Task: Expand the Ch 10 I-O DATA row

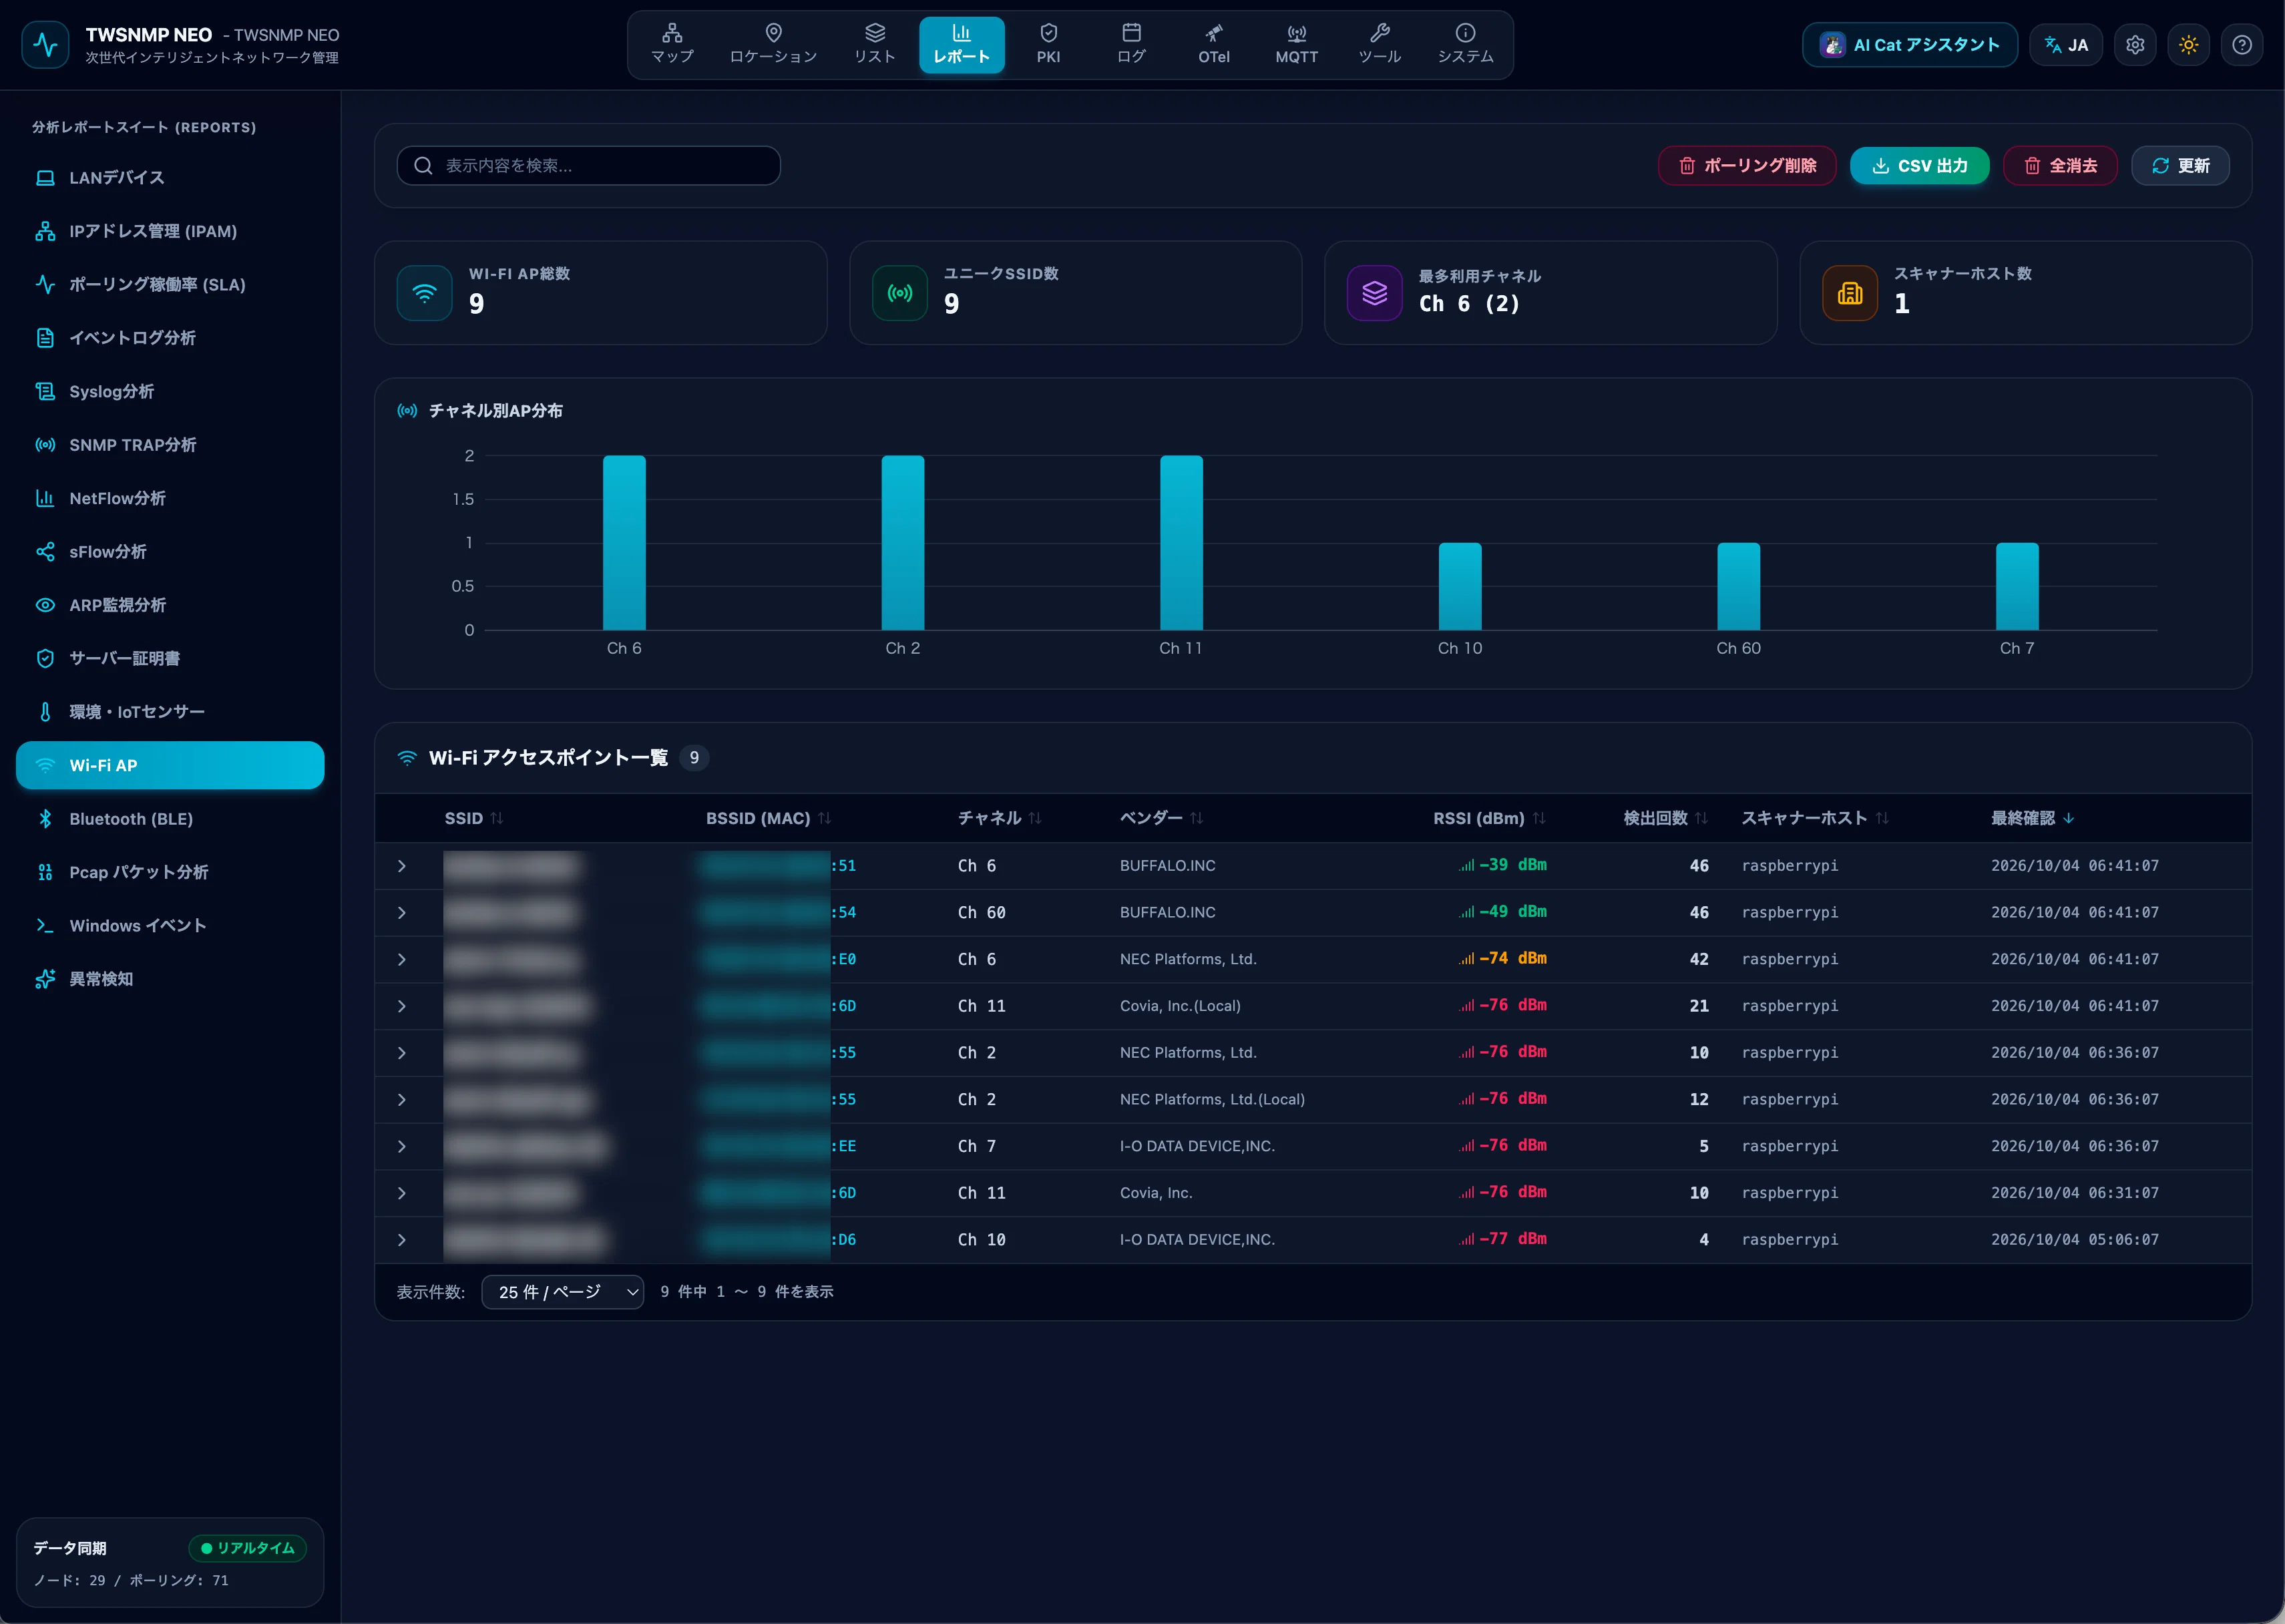Action: click(402, 1240)
